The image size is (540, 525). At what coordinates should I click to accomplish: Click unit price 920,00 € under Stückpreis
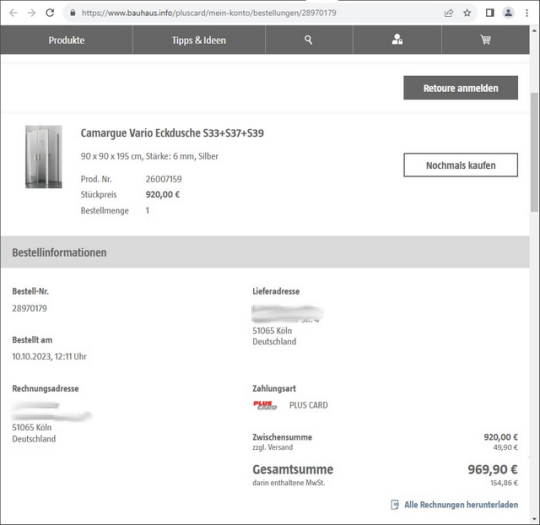[163, 195]
